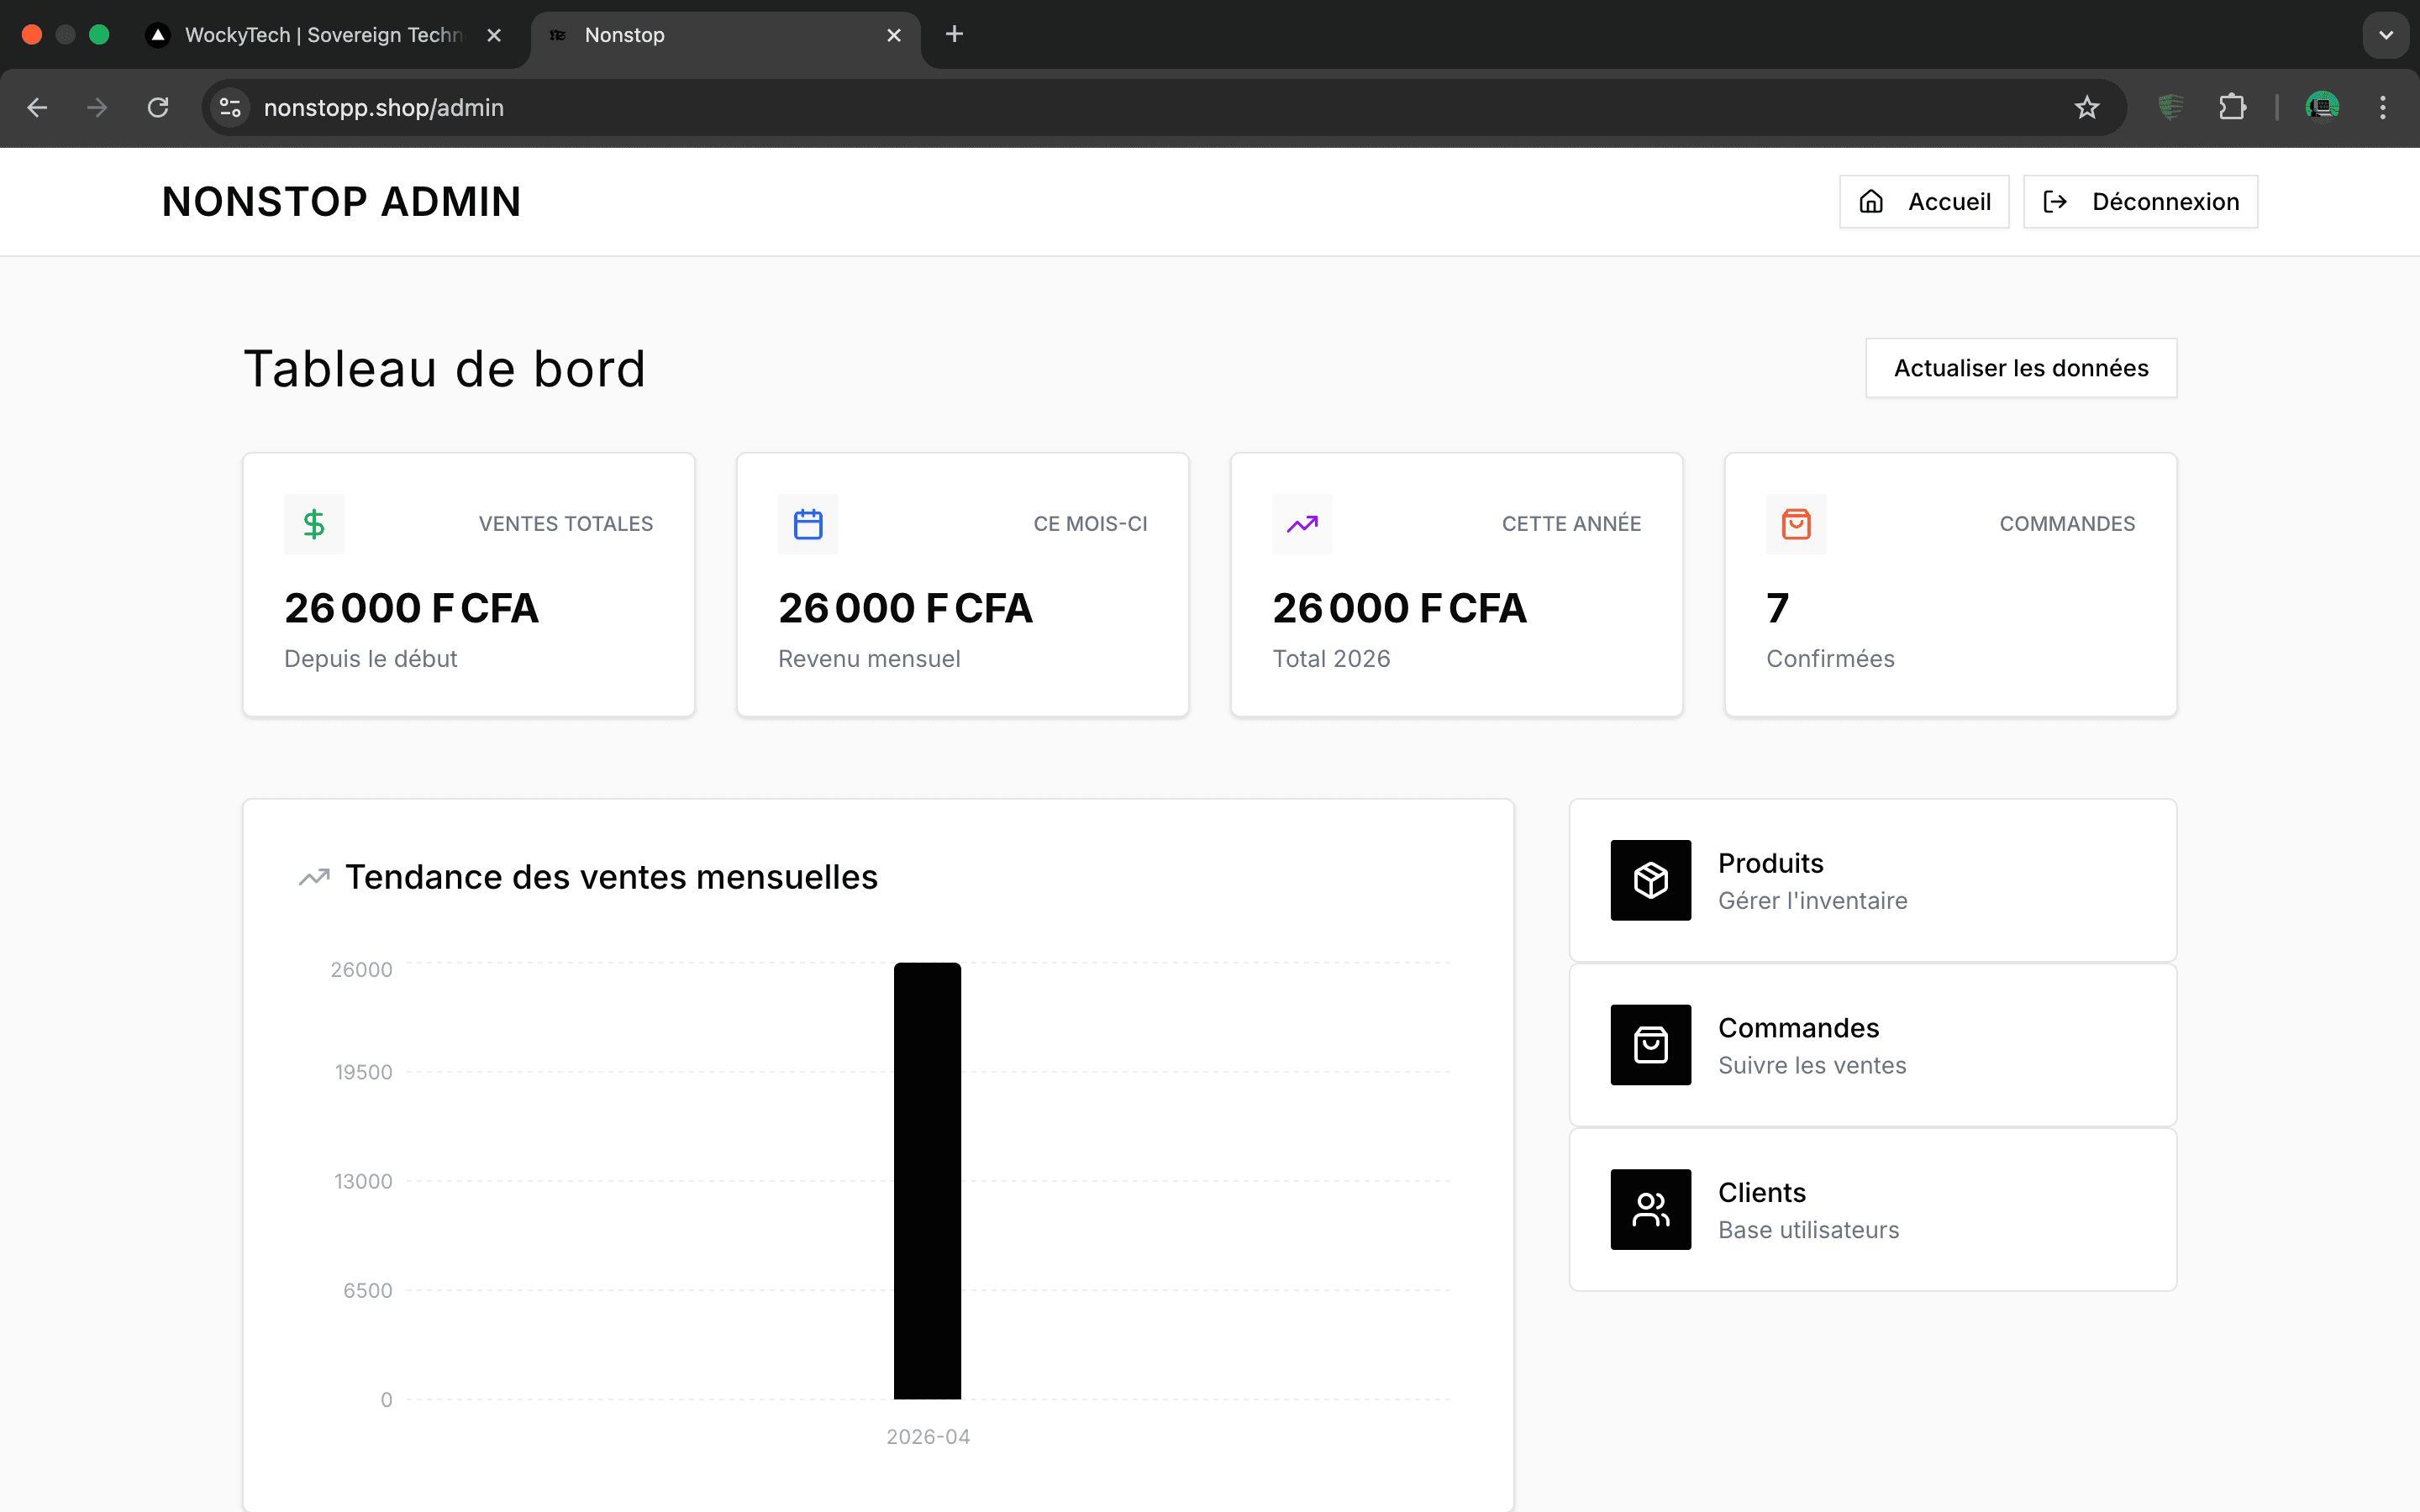Go back with the browser back arrow
2420x1512 pixels.
click(x=37, y=107)
